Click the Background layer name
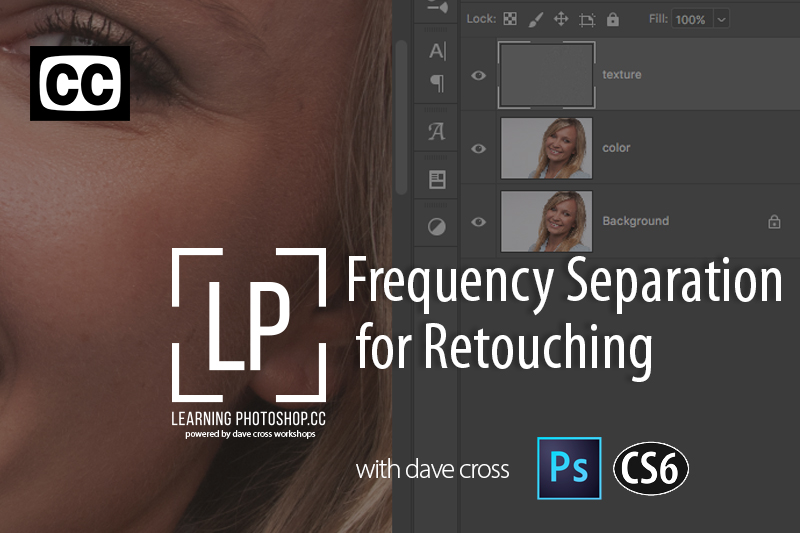Screen dimensions: 800x533 (x=635, y=221)
